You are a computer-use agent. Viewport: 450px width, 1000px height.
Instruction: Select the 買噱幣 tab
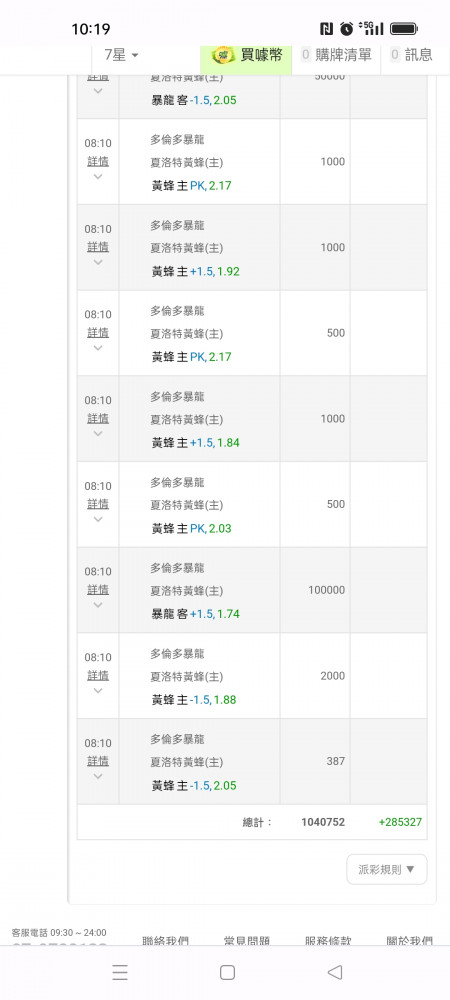pyautogui.click(x=247, y=55)
